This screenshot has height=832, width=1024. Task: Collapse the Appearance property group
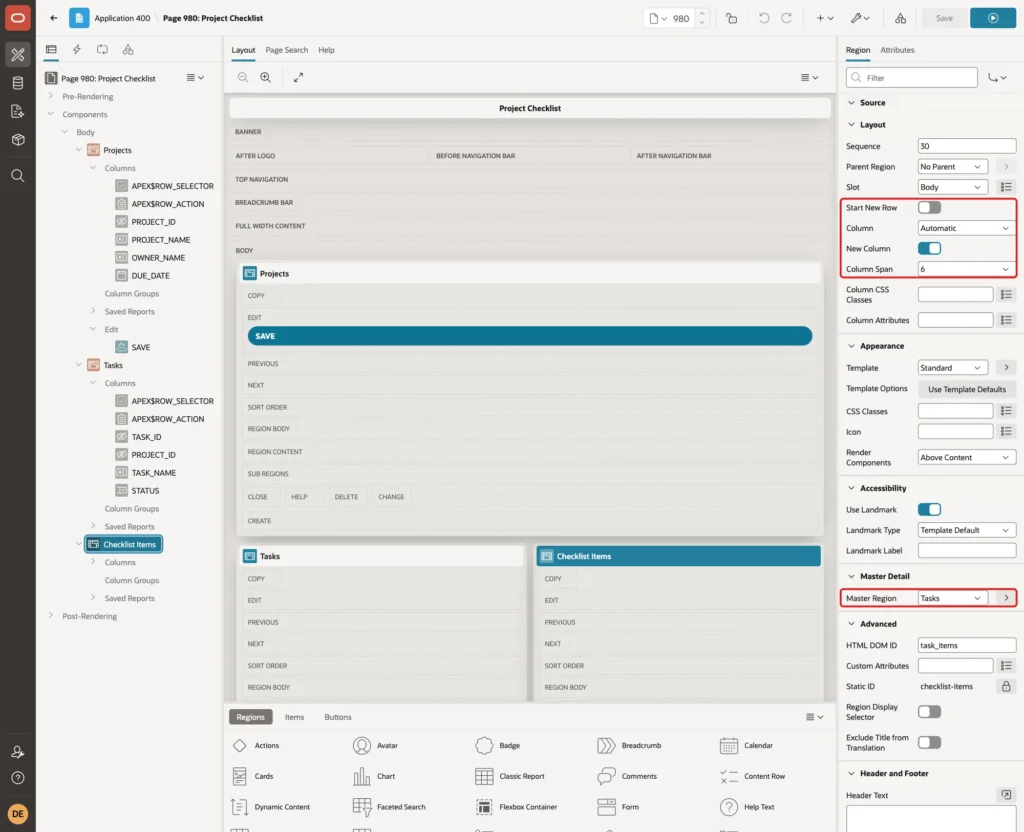click(x=851, y=346)
